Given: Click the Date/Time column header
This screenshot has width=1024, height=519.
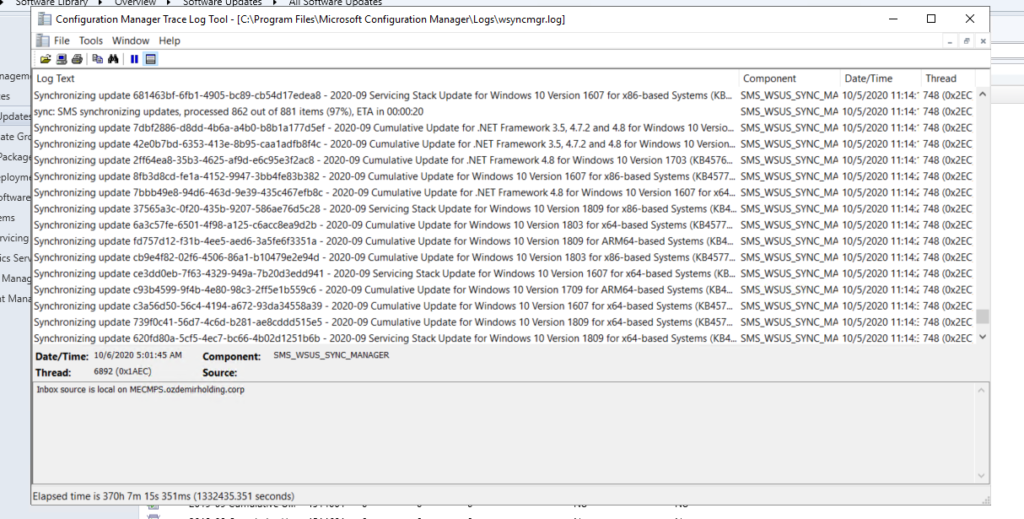Looking at the screenshot, I should pyautogui.click(x=880, y=78).
